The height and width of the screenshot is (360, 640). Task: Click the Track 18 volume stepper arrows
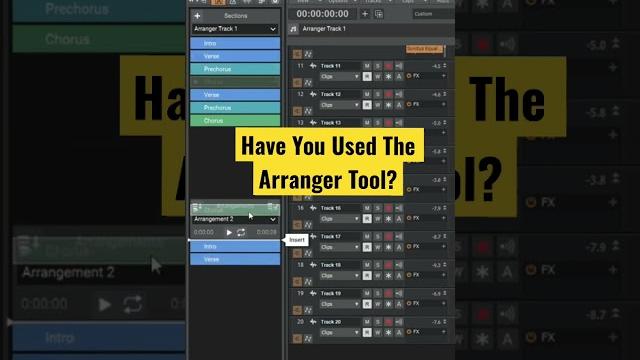(x=445, y=265)
